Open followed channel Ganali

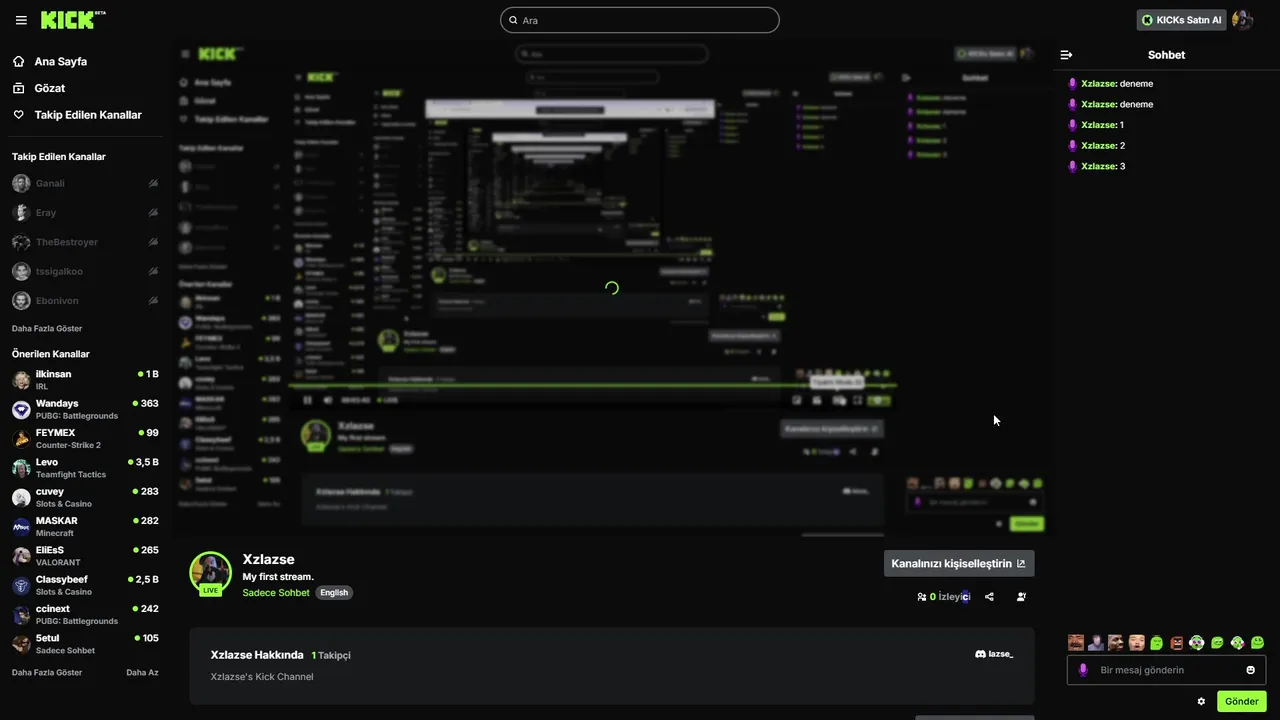pyautogui.click(x=84, y=183)
